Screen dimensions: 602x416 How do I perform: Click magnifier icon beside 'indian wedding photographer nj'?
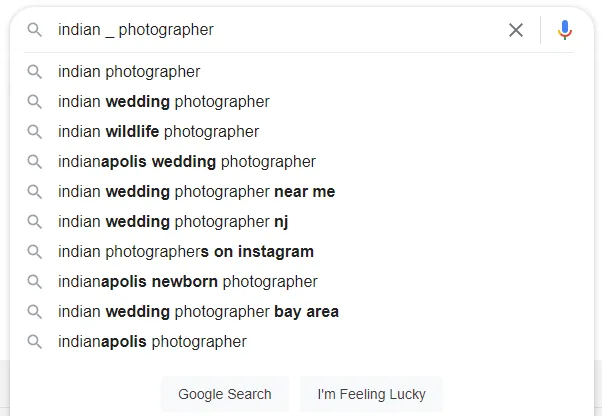tap(35, 222)
